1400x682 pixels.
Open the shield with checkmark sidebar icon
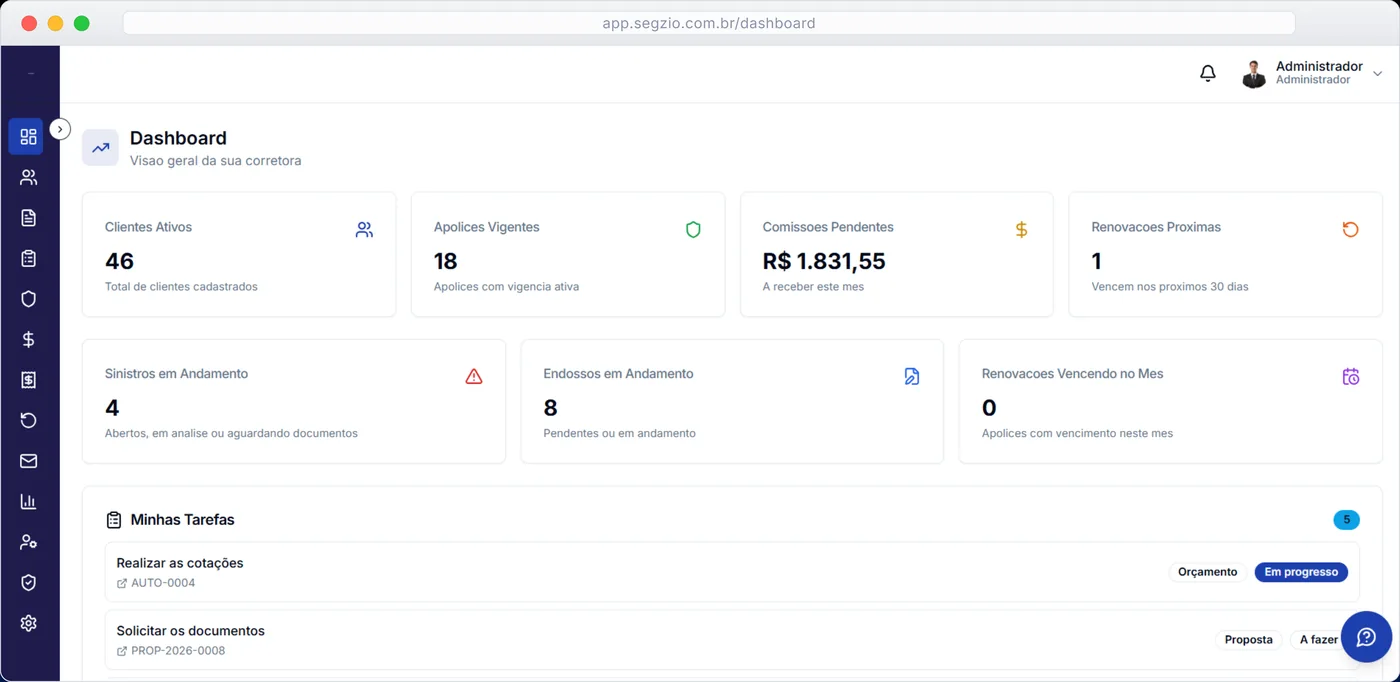pyautogui.click(x=28, y=582)
